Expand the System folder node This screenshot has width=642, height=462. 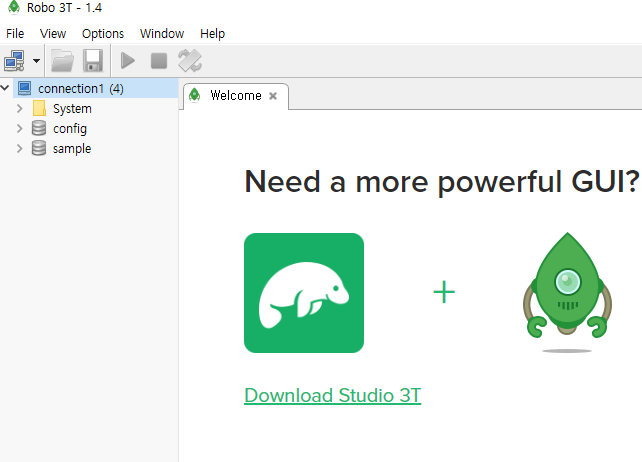click(19, 109)
